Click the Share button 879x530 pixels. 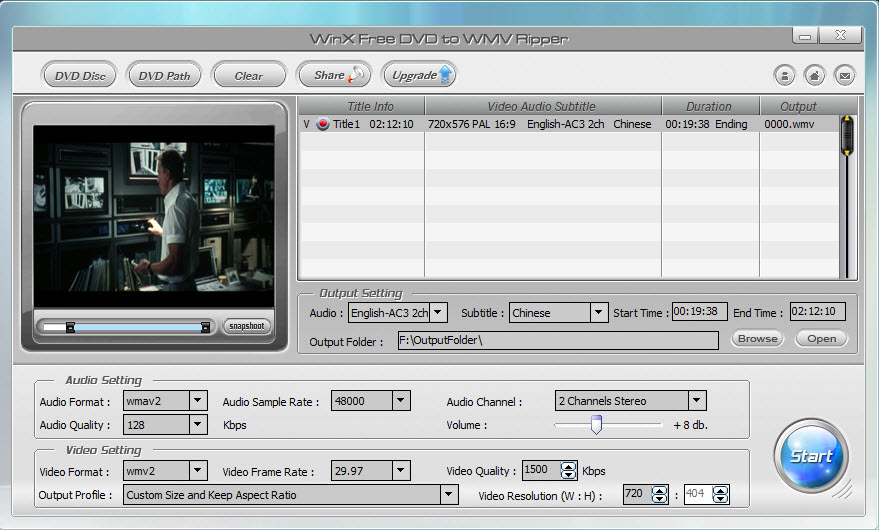click(x=335, y=75)
